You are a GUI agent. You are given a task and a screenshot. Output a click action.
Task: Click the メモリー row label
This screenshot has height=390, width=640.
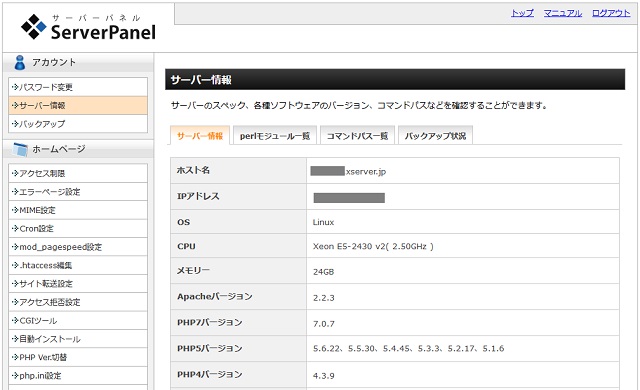point(193,270)
